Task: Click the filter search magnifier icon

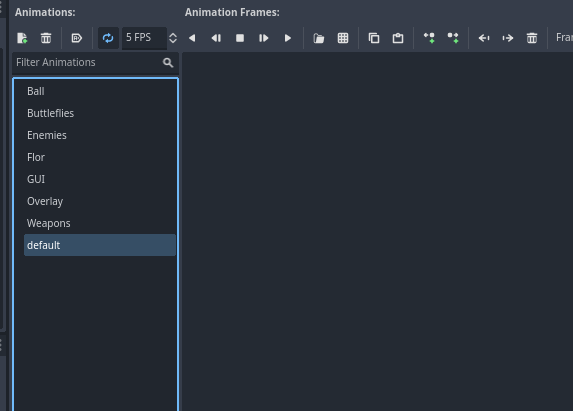Action: 168,62
